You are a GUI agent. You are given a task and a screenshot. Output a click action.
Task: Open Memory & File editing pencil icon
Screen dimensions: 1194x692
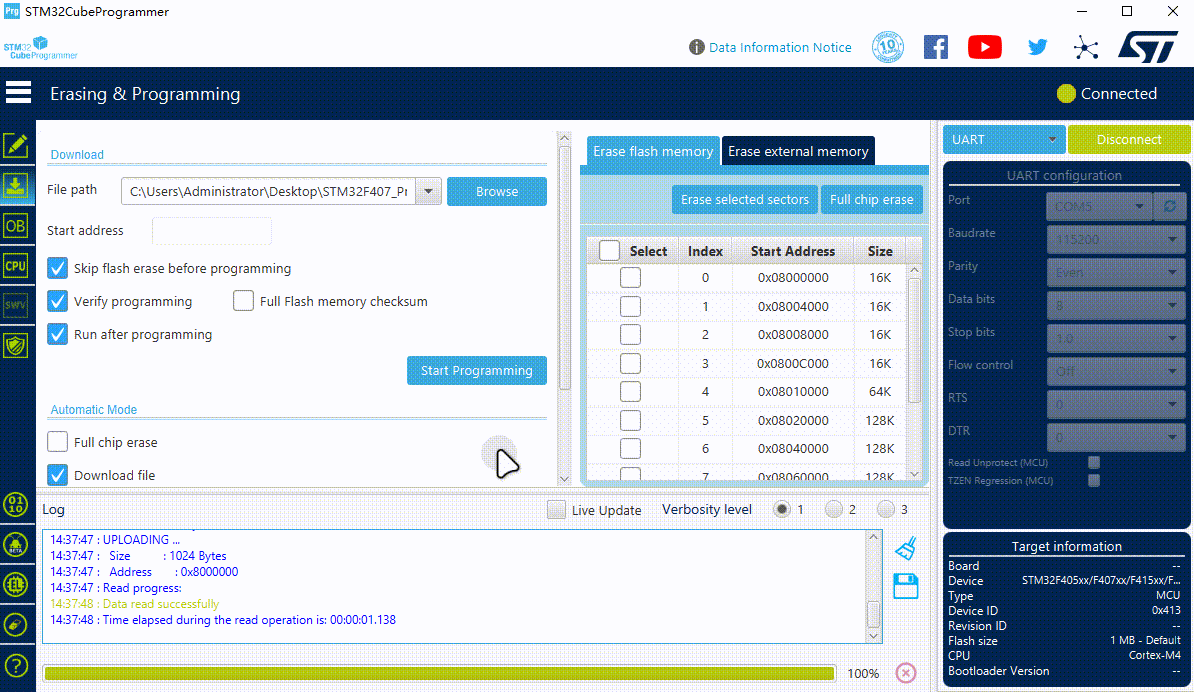click(16, 146)
